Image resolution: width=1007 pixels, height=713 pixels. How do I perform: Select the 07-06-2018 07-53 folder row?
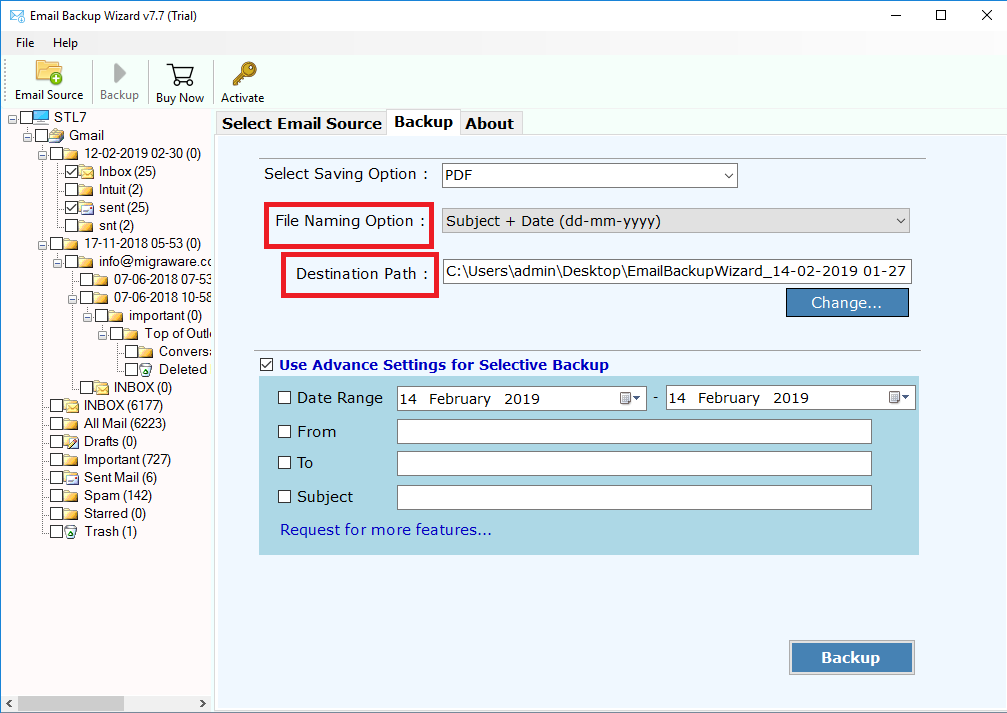click(162, 279)
